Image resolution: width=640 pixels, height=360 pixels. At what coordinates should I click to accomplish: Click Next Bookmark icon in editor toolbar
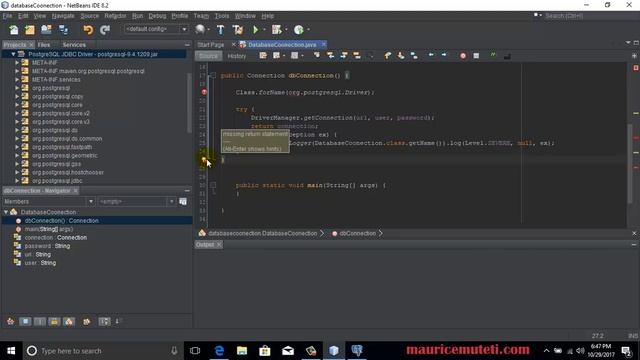[x=401, y=56]
